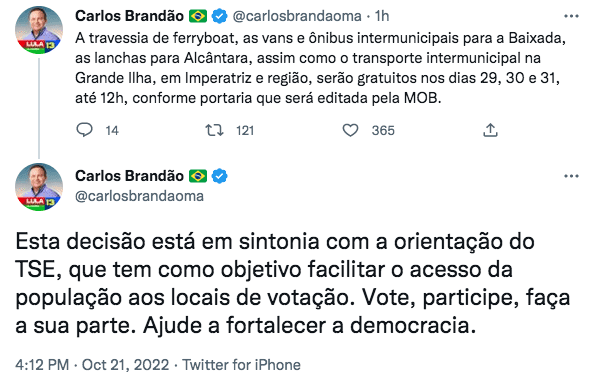Click the verified badge on second tweet
The width and height of the screenshot is (596, 385).
[x=219, y=176]
